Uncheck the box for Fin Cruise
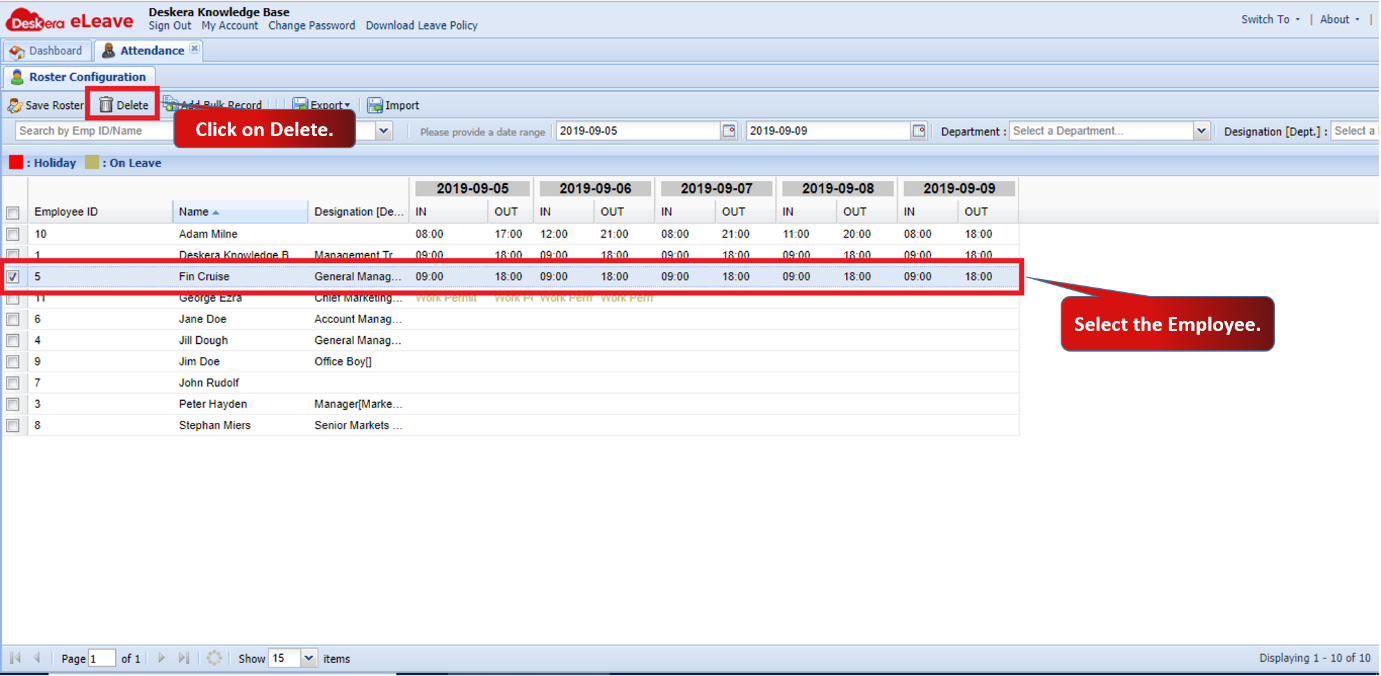This screenshot has height=676, width=1381. [x=13, y=277]
